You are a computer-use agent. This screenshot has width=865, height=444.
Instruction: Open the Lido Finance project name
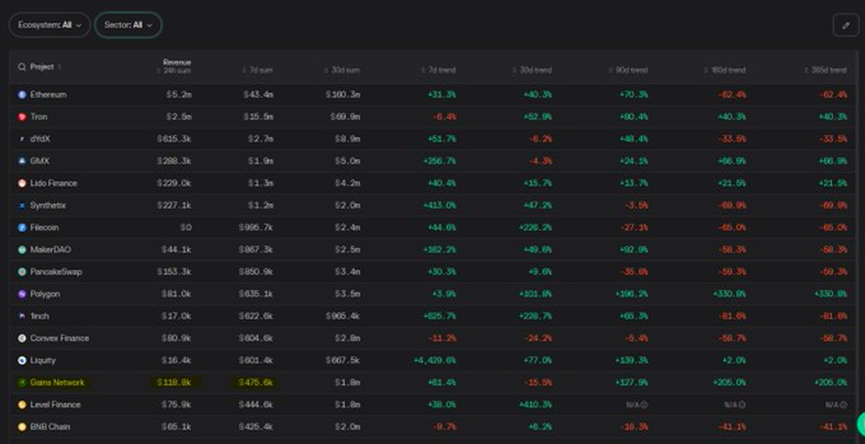click(x=54, y=183)
